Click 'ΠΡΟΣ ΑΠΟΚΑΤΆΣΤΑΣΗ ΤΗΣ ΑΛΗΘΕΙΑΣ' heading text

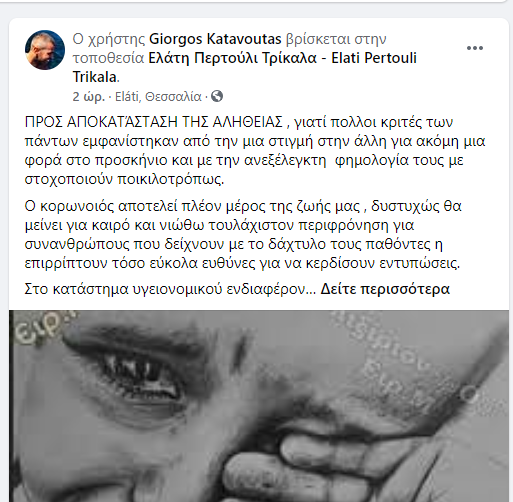click(x=154, y=122)
